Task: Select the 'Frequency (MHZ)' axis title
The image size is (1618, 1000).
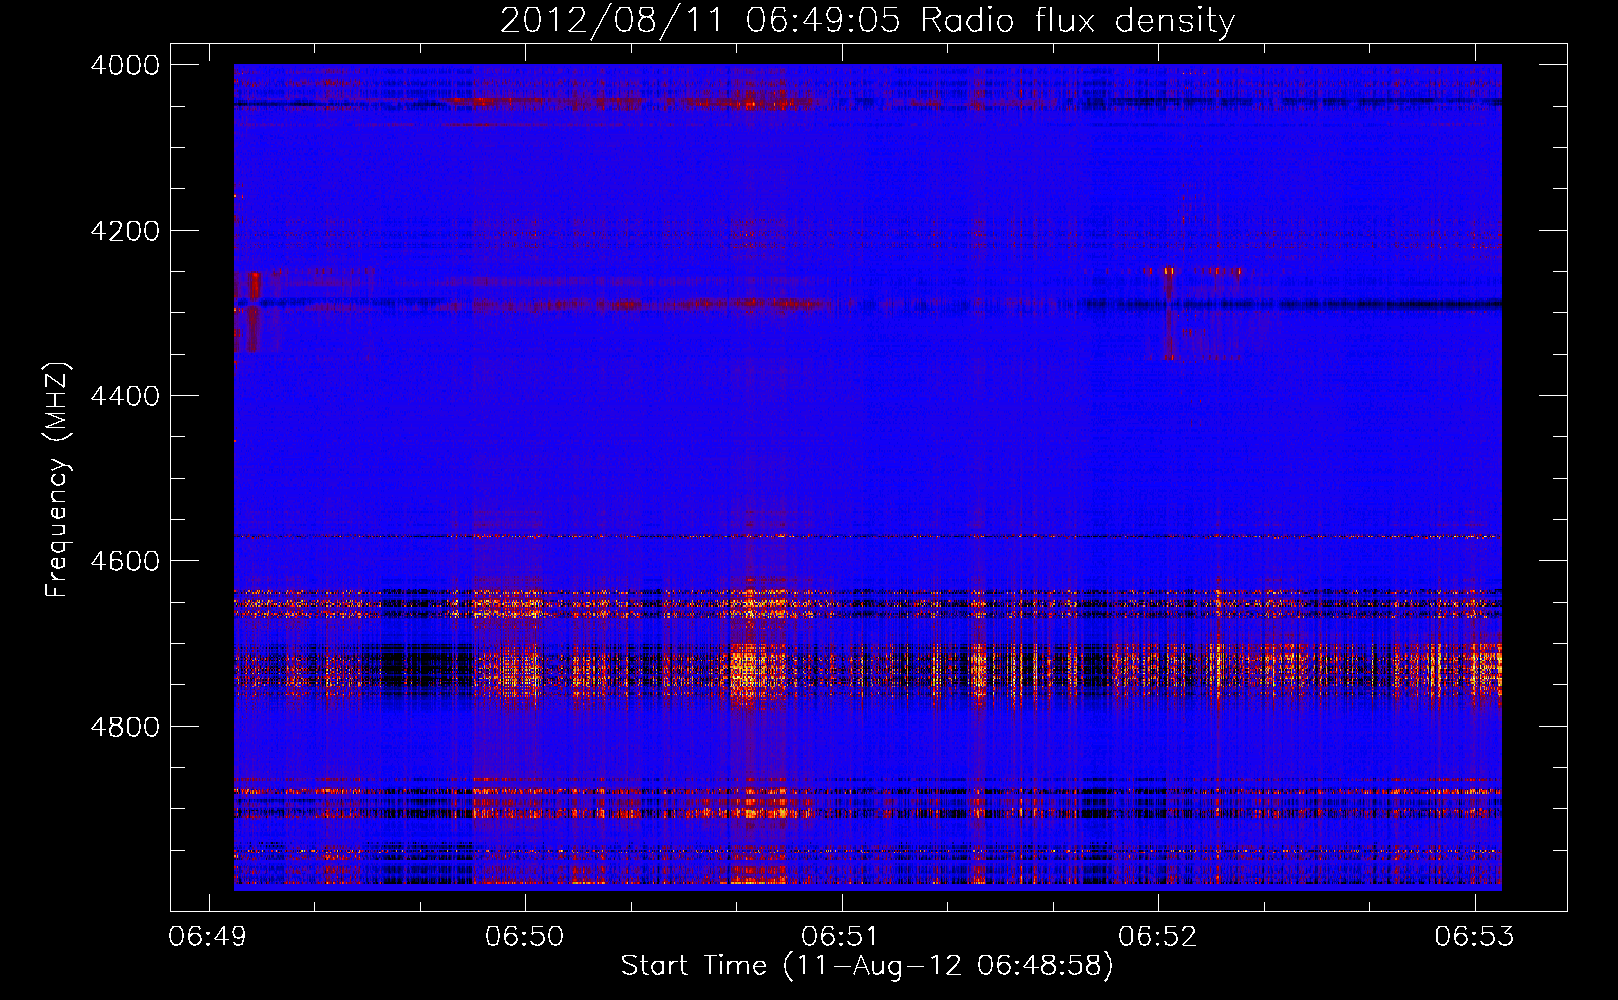Action: (x=57, y=480)
